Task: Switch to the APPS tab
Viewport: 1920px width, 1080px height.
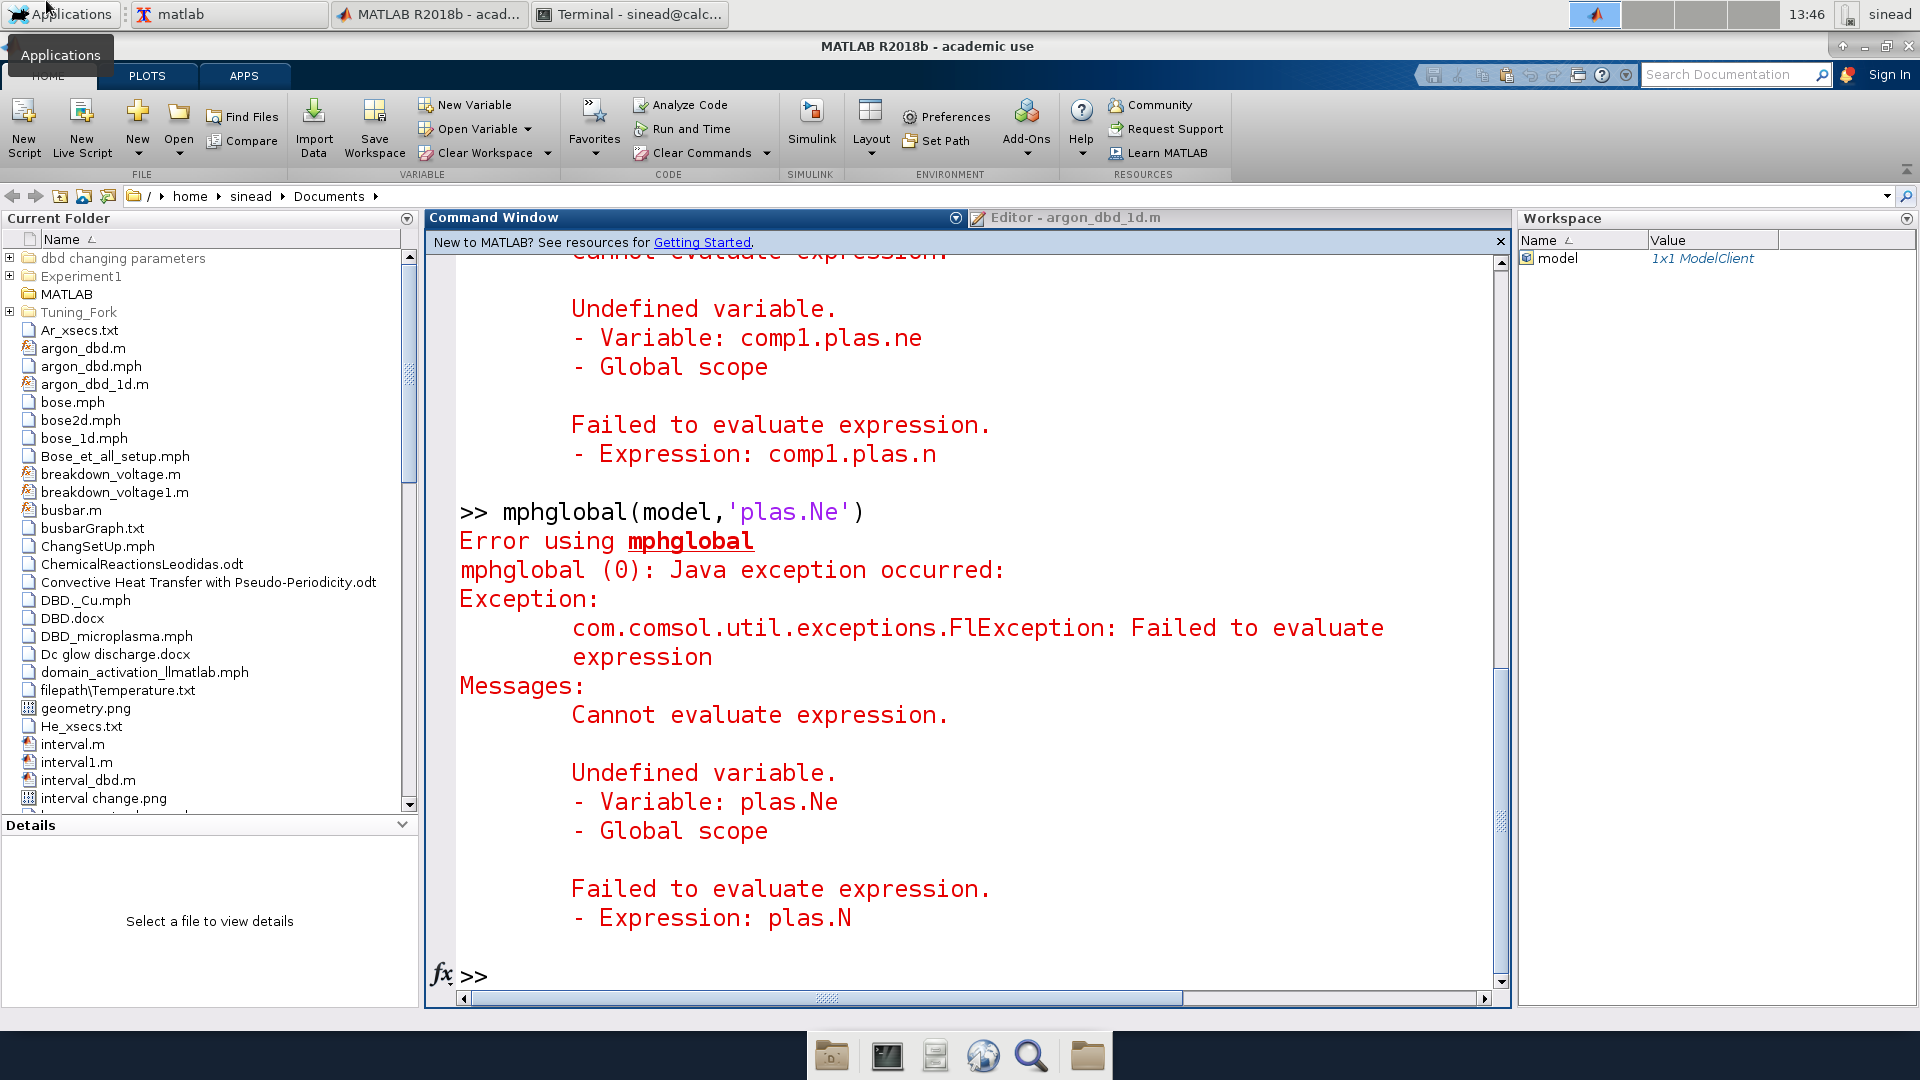Action: pyautogui.click(x=244, y=76)
